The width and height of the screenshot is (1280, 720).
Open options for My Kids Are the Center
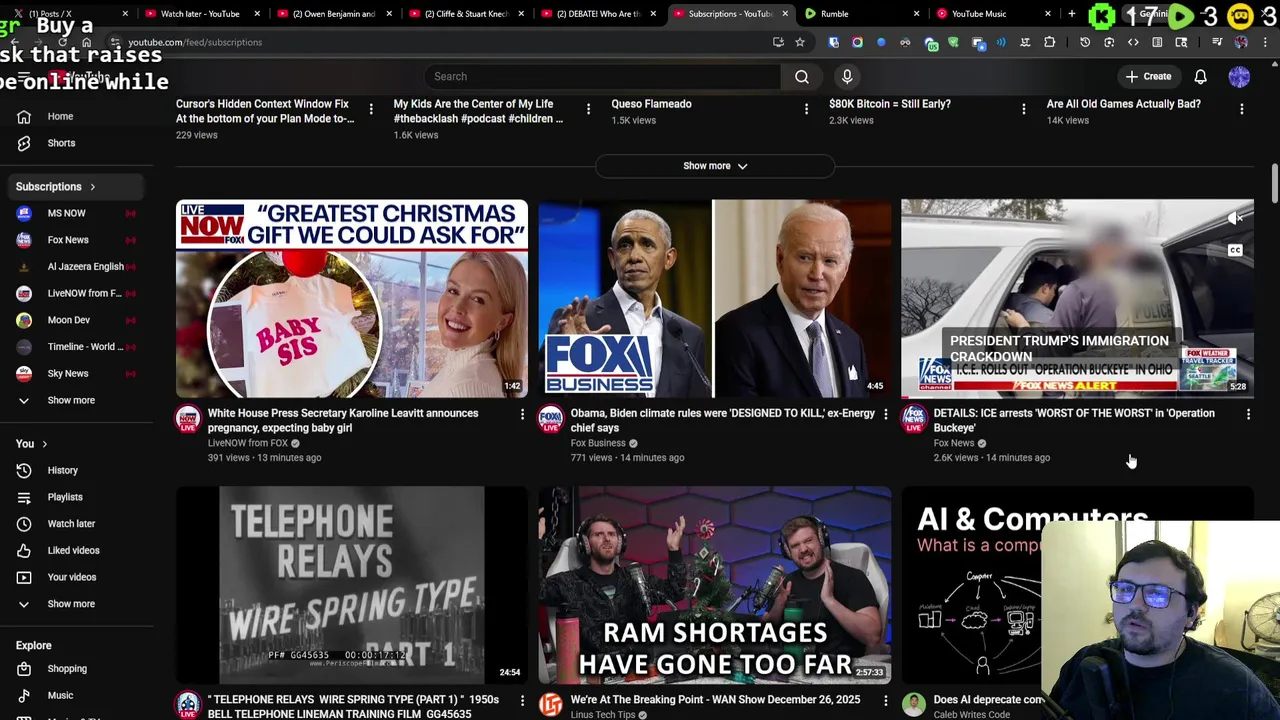click(x=588, y=109)
